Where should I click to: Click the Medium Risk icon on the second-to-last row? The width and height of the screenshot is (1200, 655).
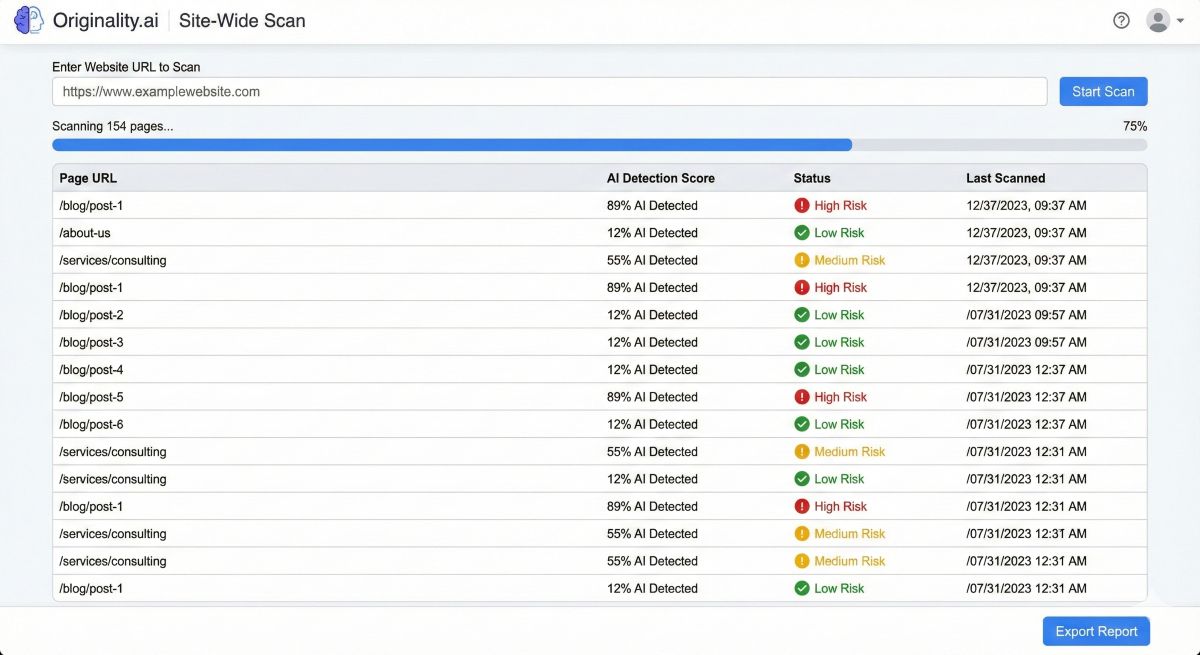801,561
